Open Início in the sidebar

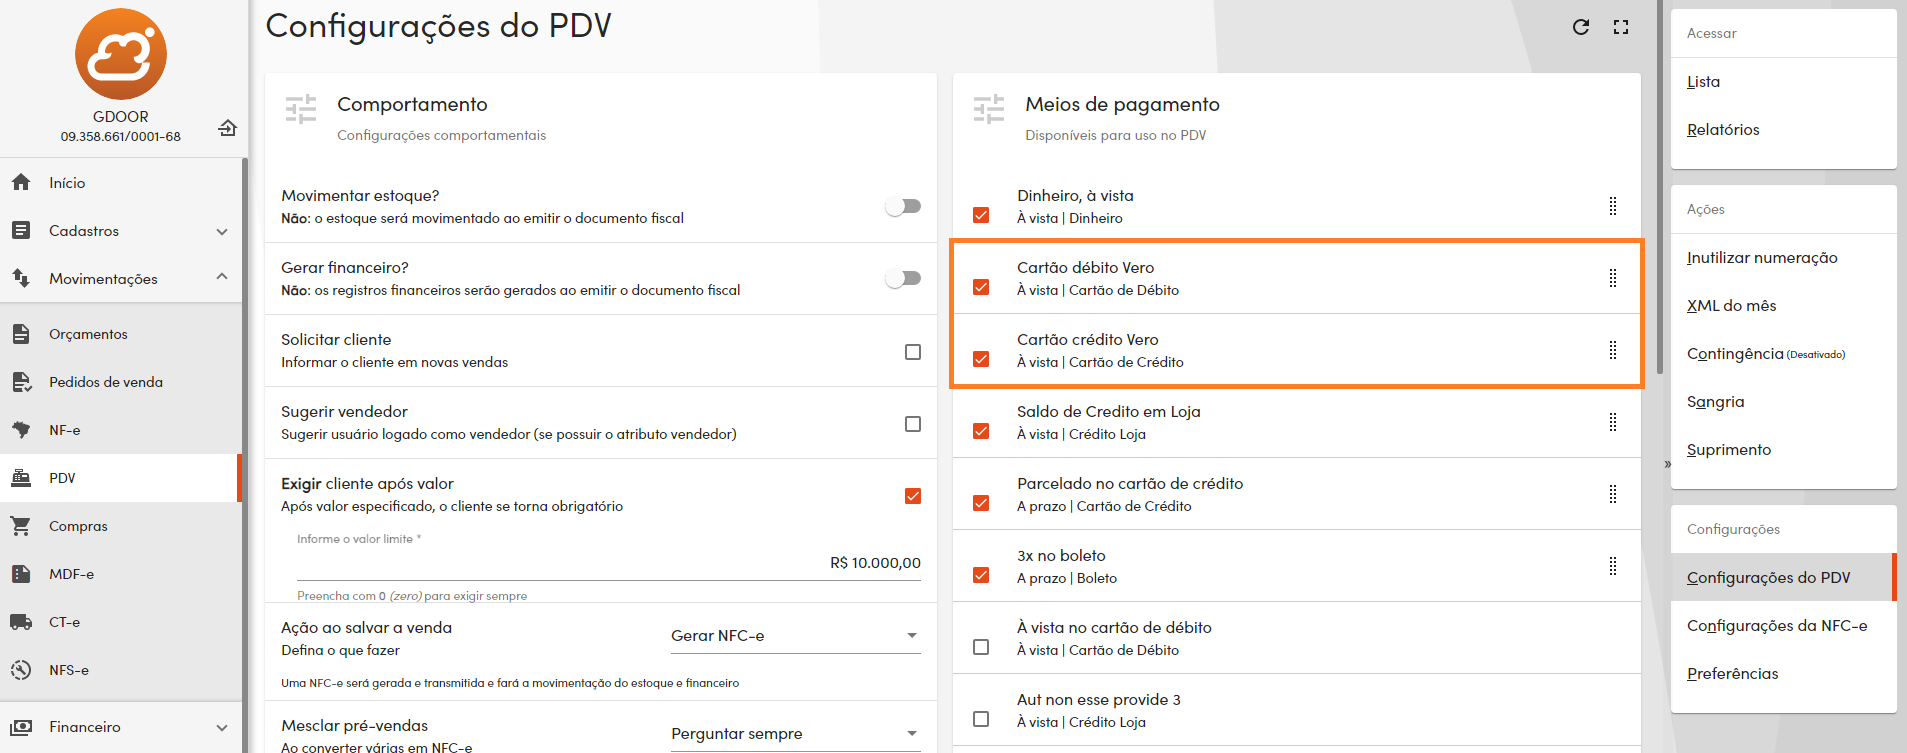pyautogui.click(x=120, y=182)
